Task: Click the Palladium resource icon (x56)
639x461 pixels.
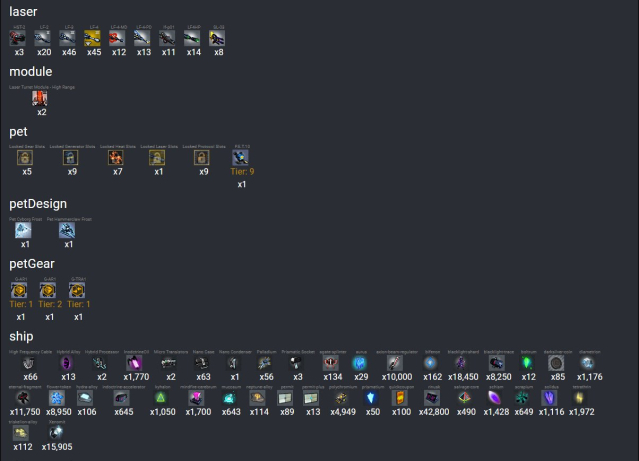Action: click(x=266, y=363)
